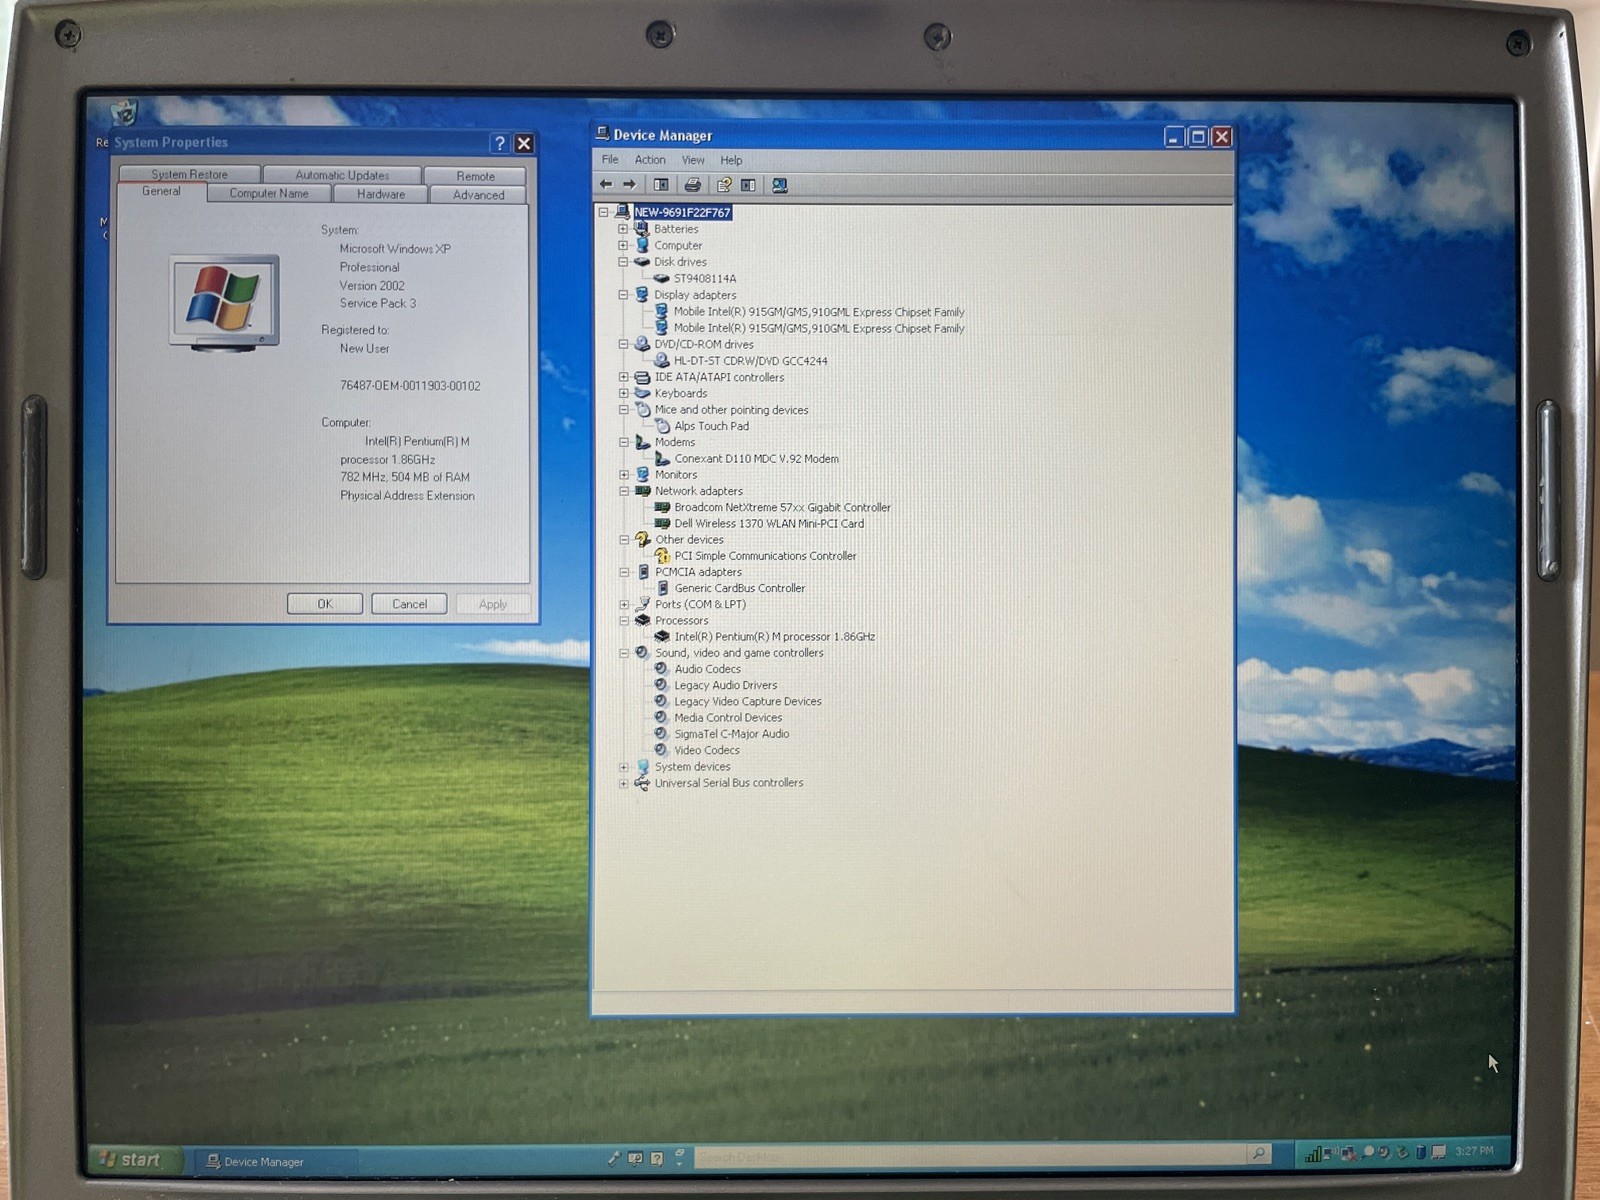The height and width of the screenshot is (1200, 1600).
Task: Expand the Ports (COM & LPT) node
Action: point(624,604)
